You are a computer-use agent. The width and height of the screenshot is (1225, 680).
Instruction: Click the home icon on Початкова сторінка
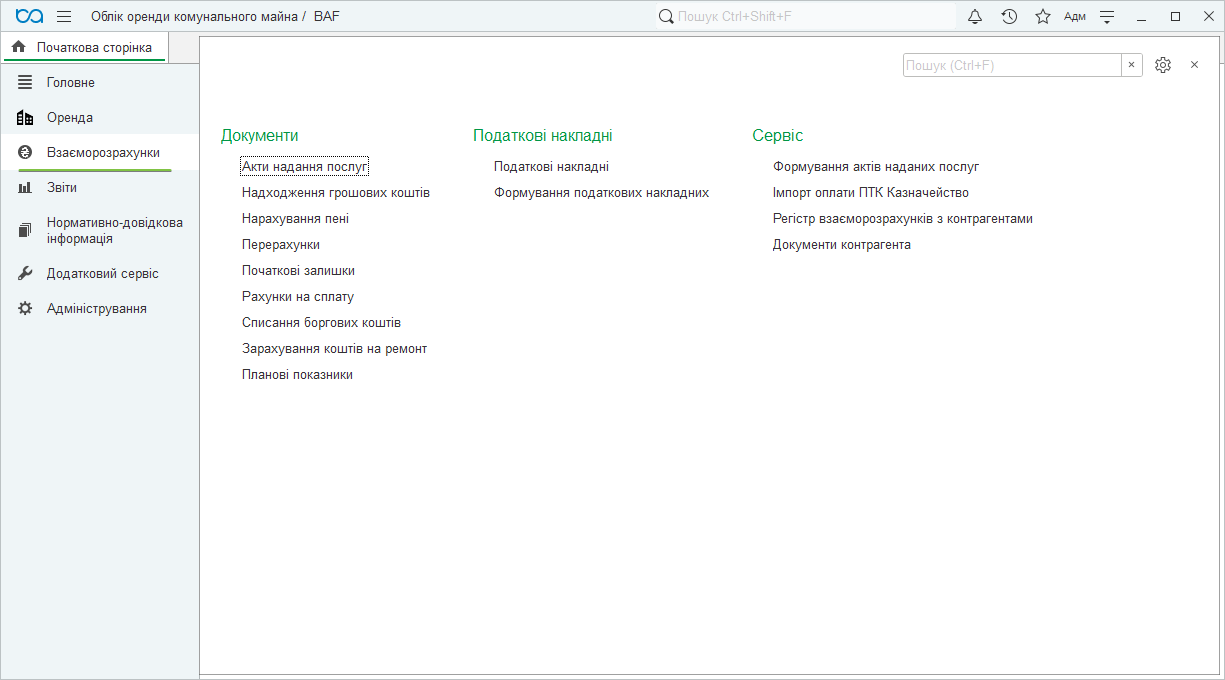click(18, 47)
